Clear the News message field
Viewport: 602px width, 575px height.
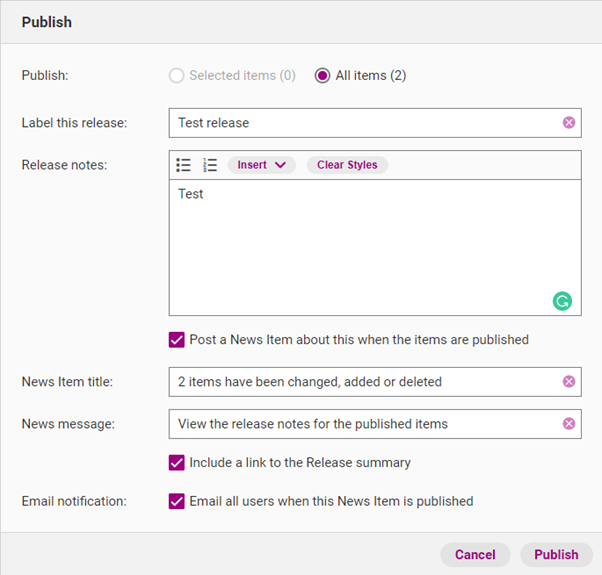point(569,423)
